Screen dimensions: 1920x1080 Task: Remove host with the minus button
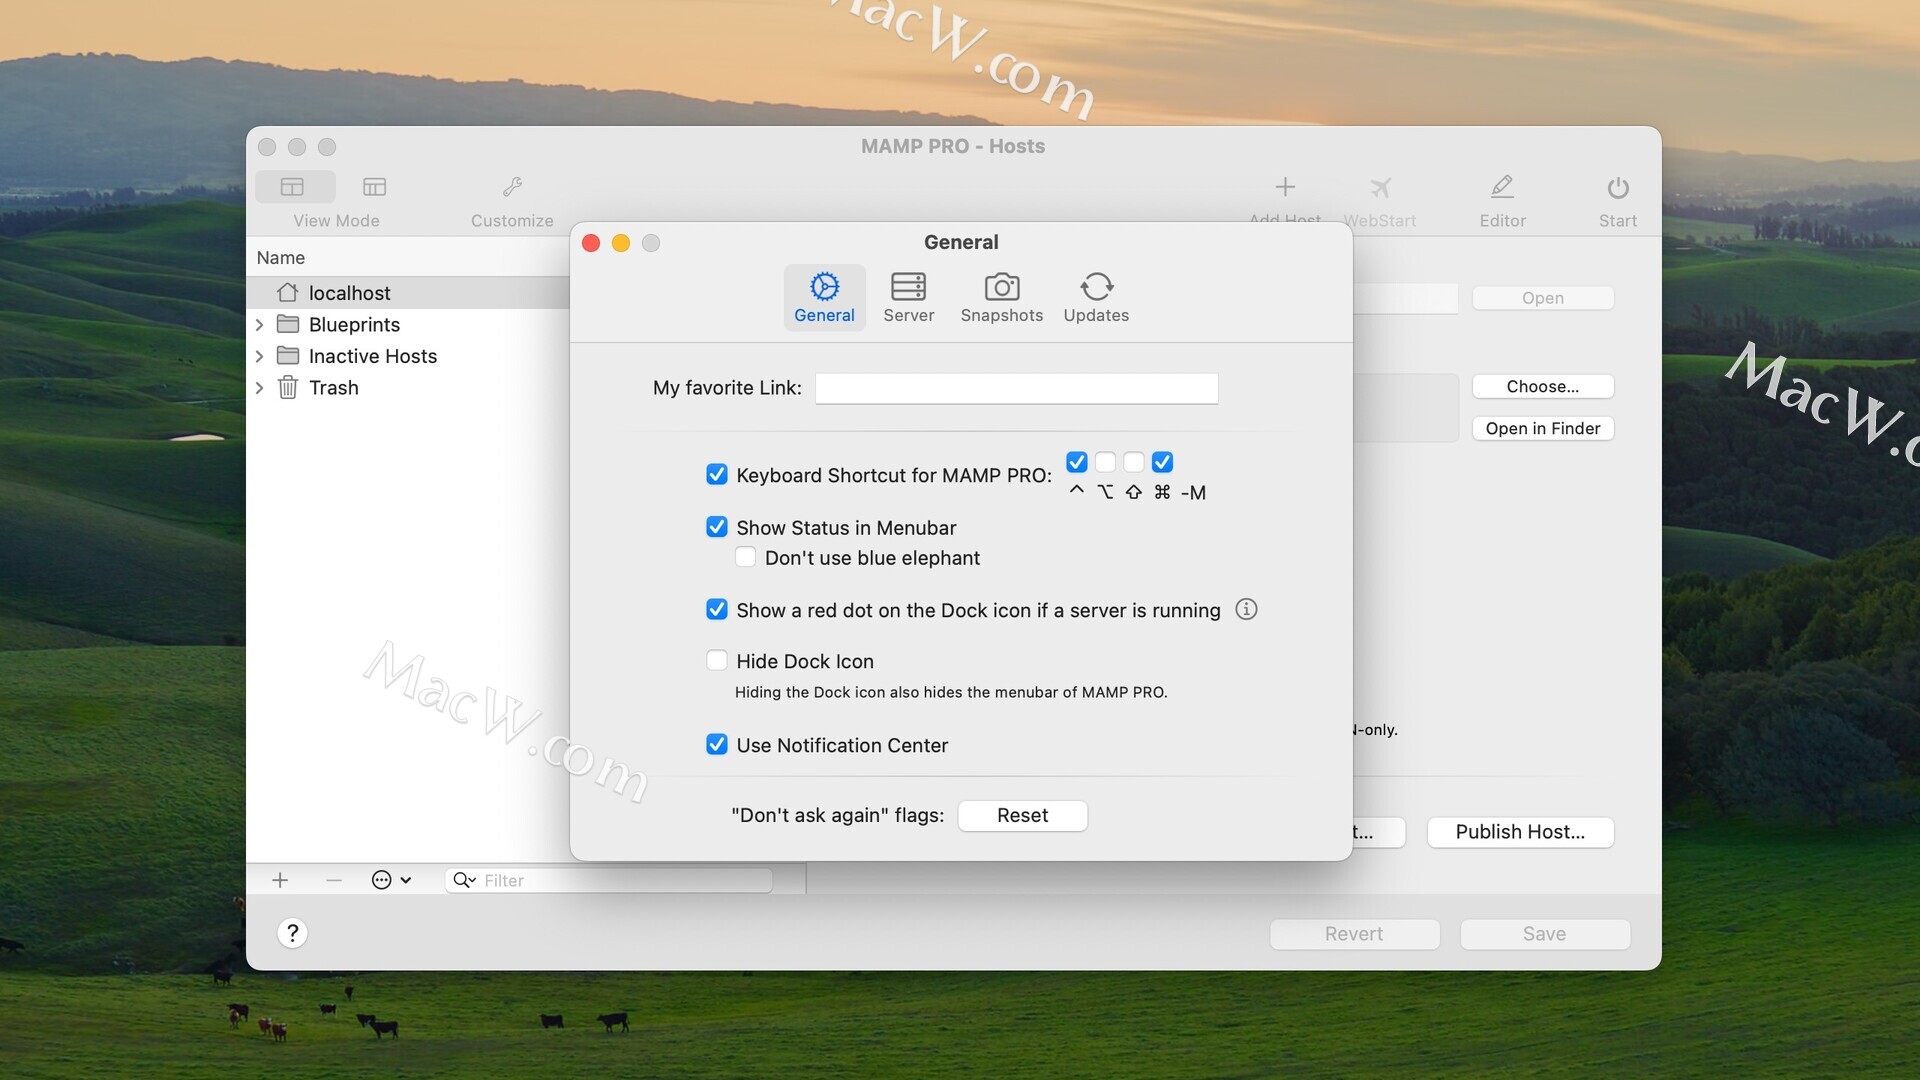(334, 880)
